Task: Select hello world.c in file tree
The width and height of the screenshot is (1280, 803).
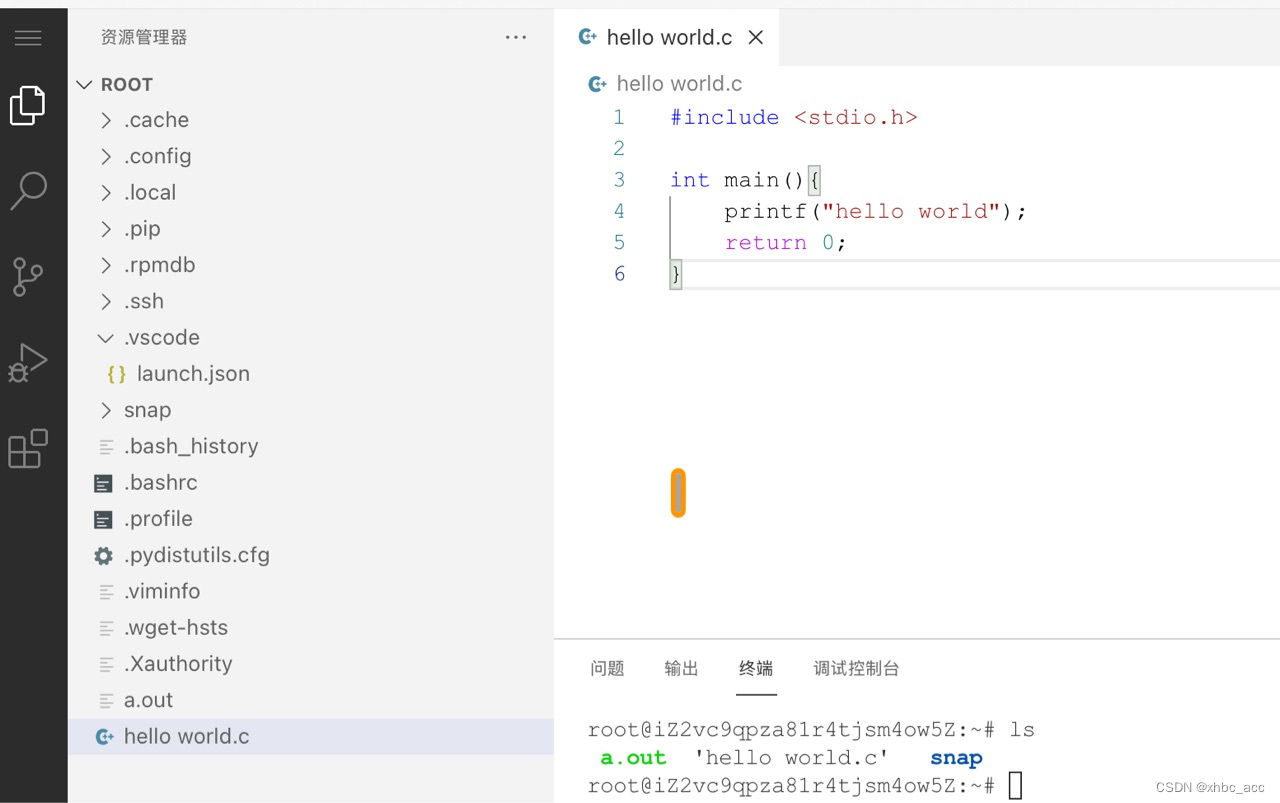Action: point(310,737)
